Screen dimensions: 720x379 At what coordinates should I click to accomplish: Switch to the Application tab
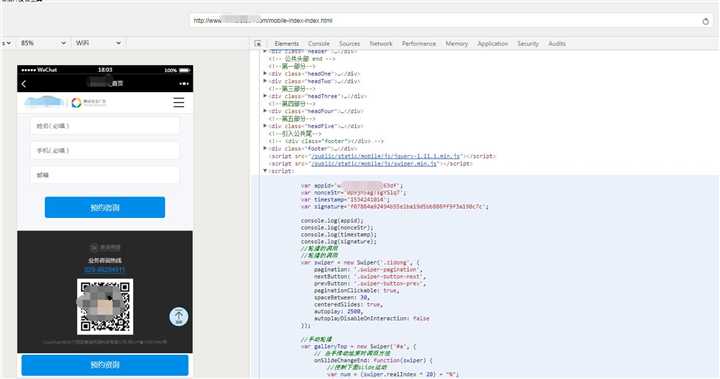(x=492, y=44)
